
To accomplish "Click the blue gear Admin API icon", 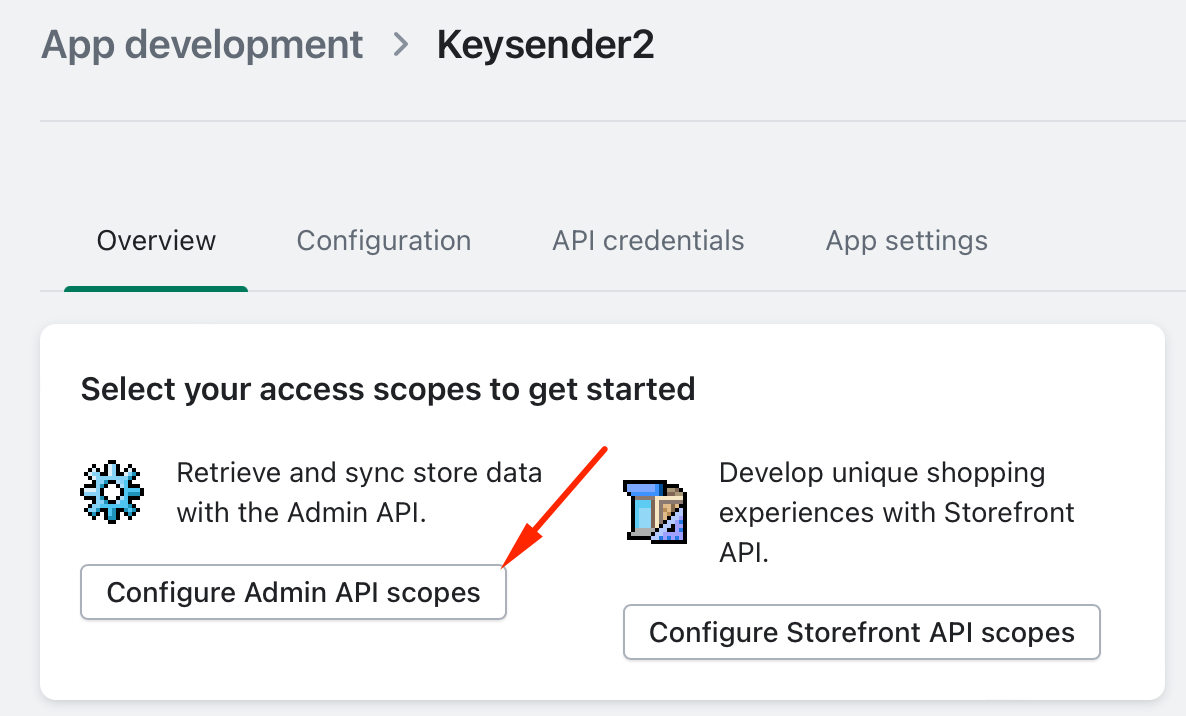I will point(112,491).
